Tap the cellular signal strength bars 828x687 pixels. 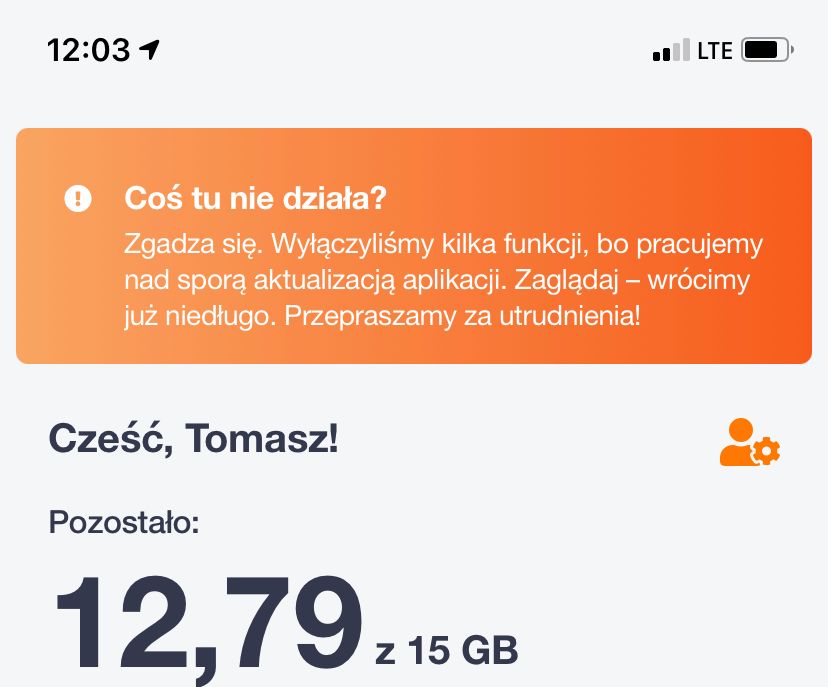(670, 50)
